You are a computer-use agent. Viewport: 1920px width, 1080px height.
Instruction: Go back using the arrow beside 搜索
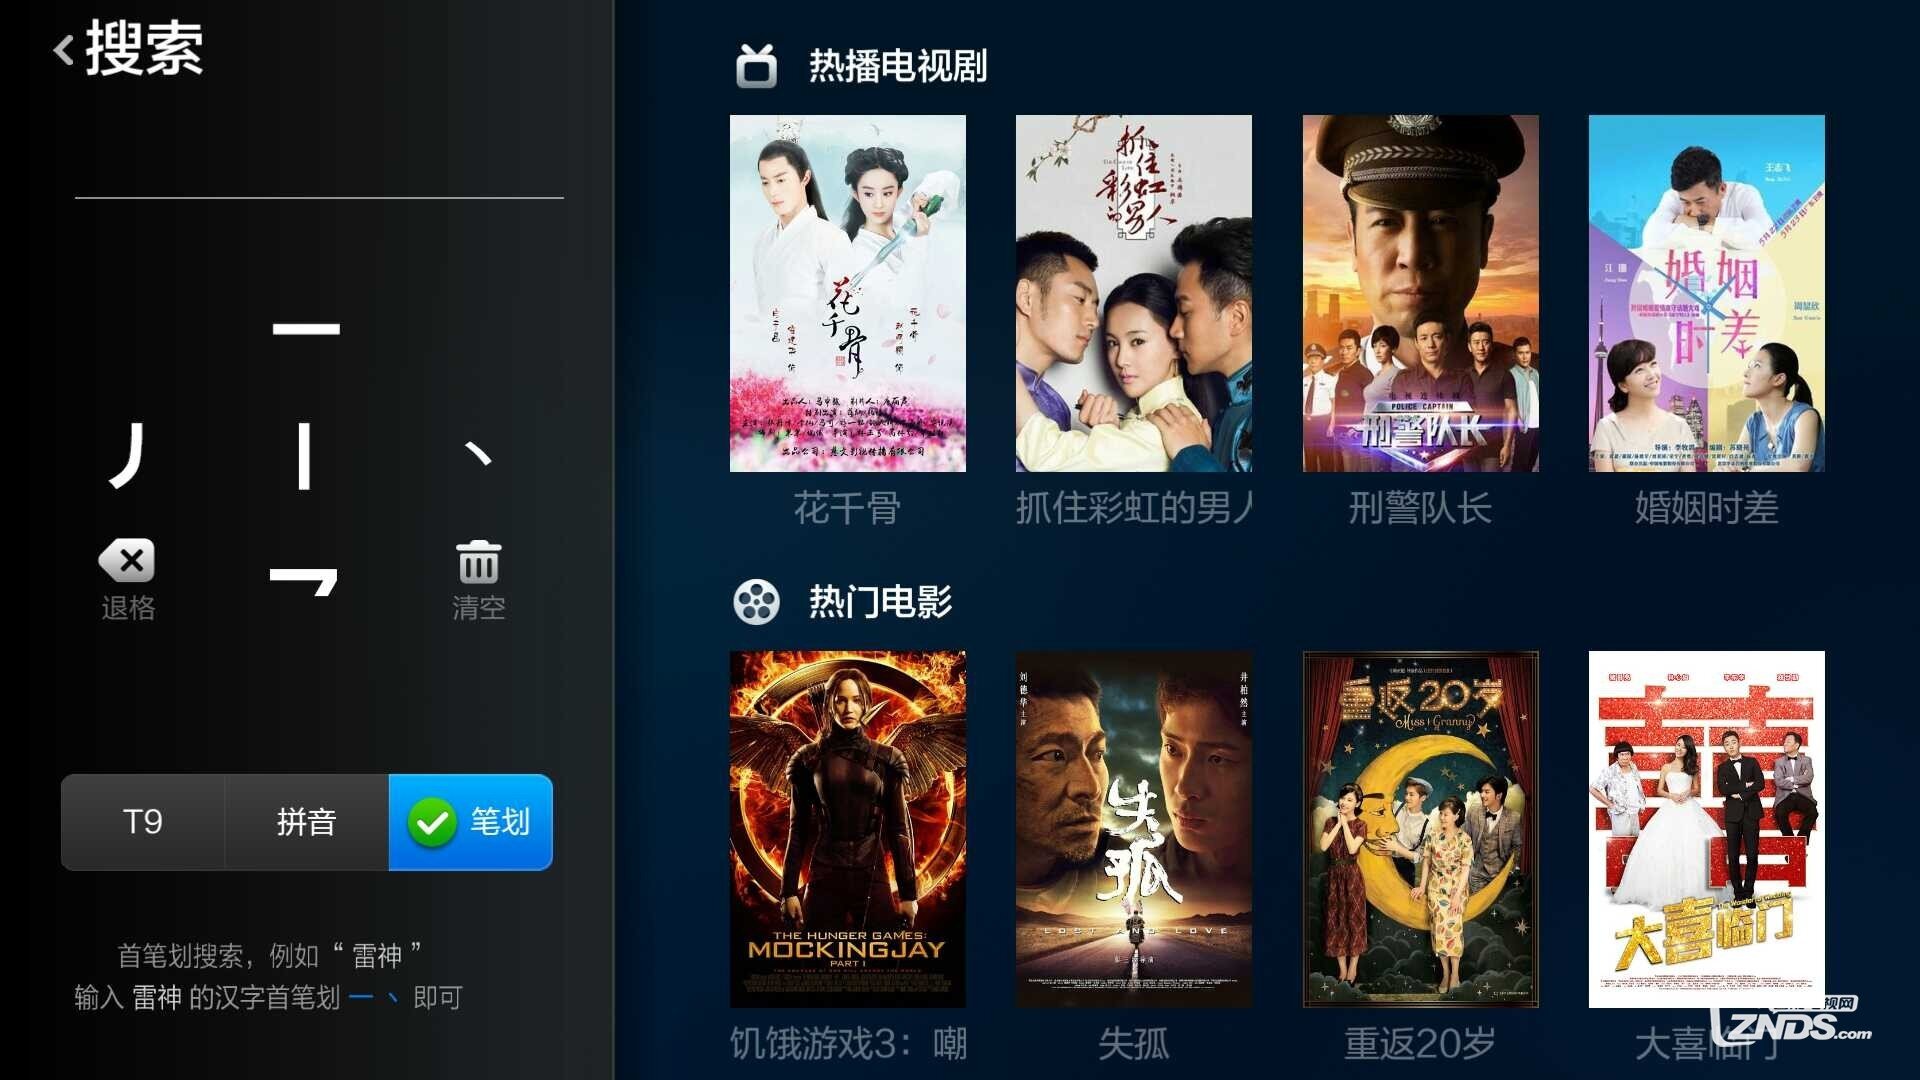[64, 49]
